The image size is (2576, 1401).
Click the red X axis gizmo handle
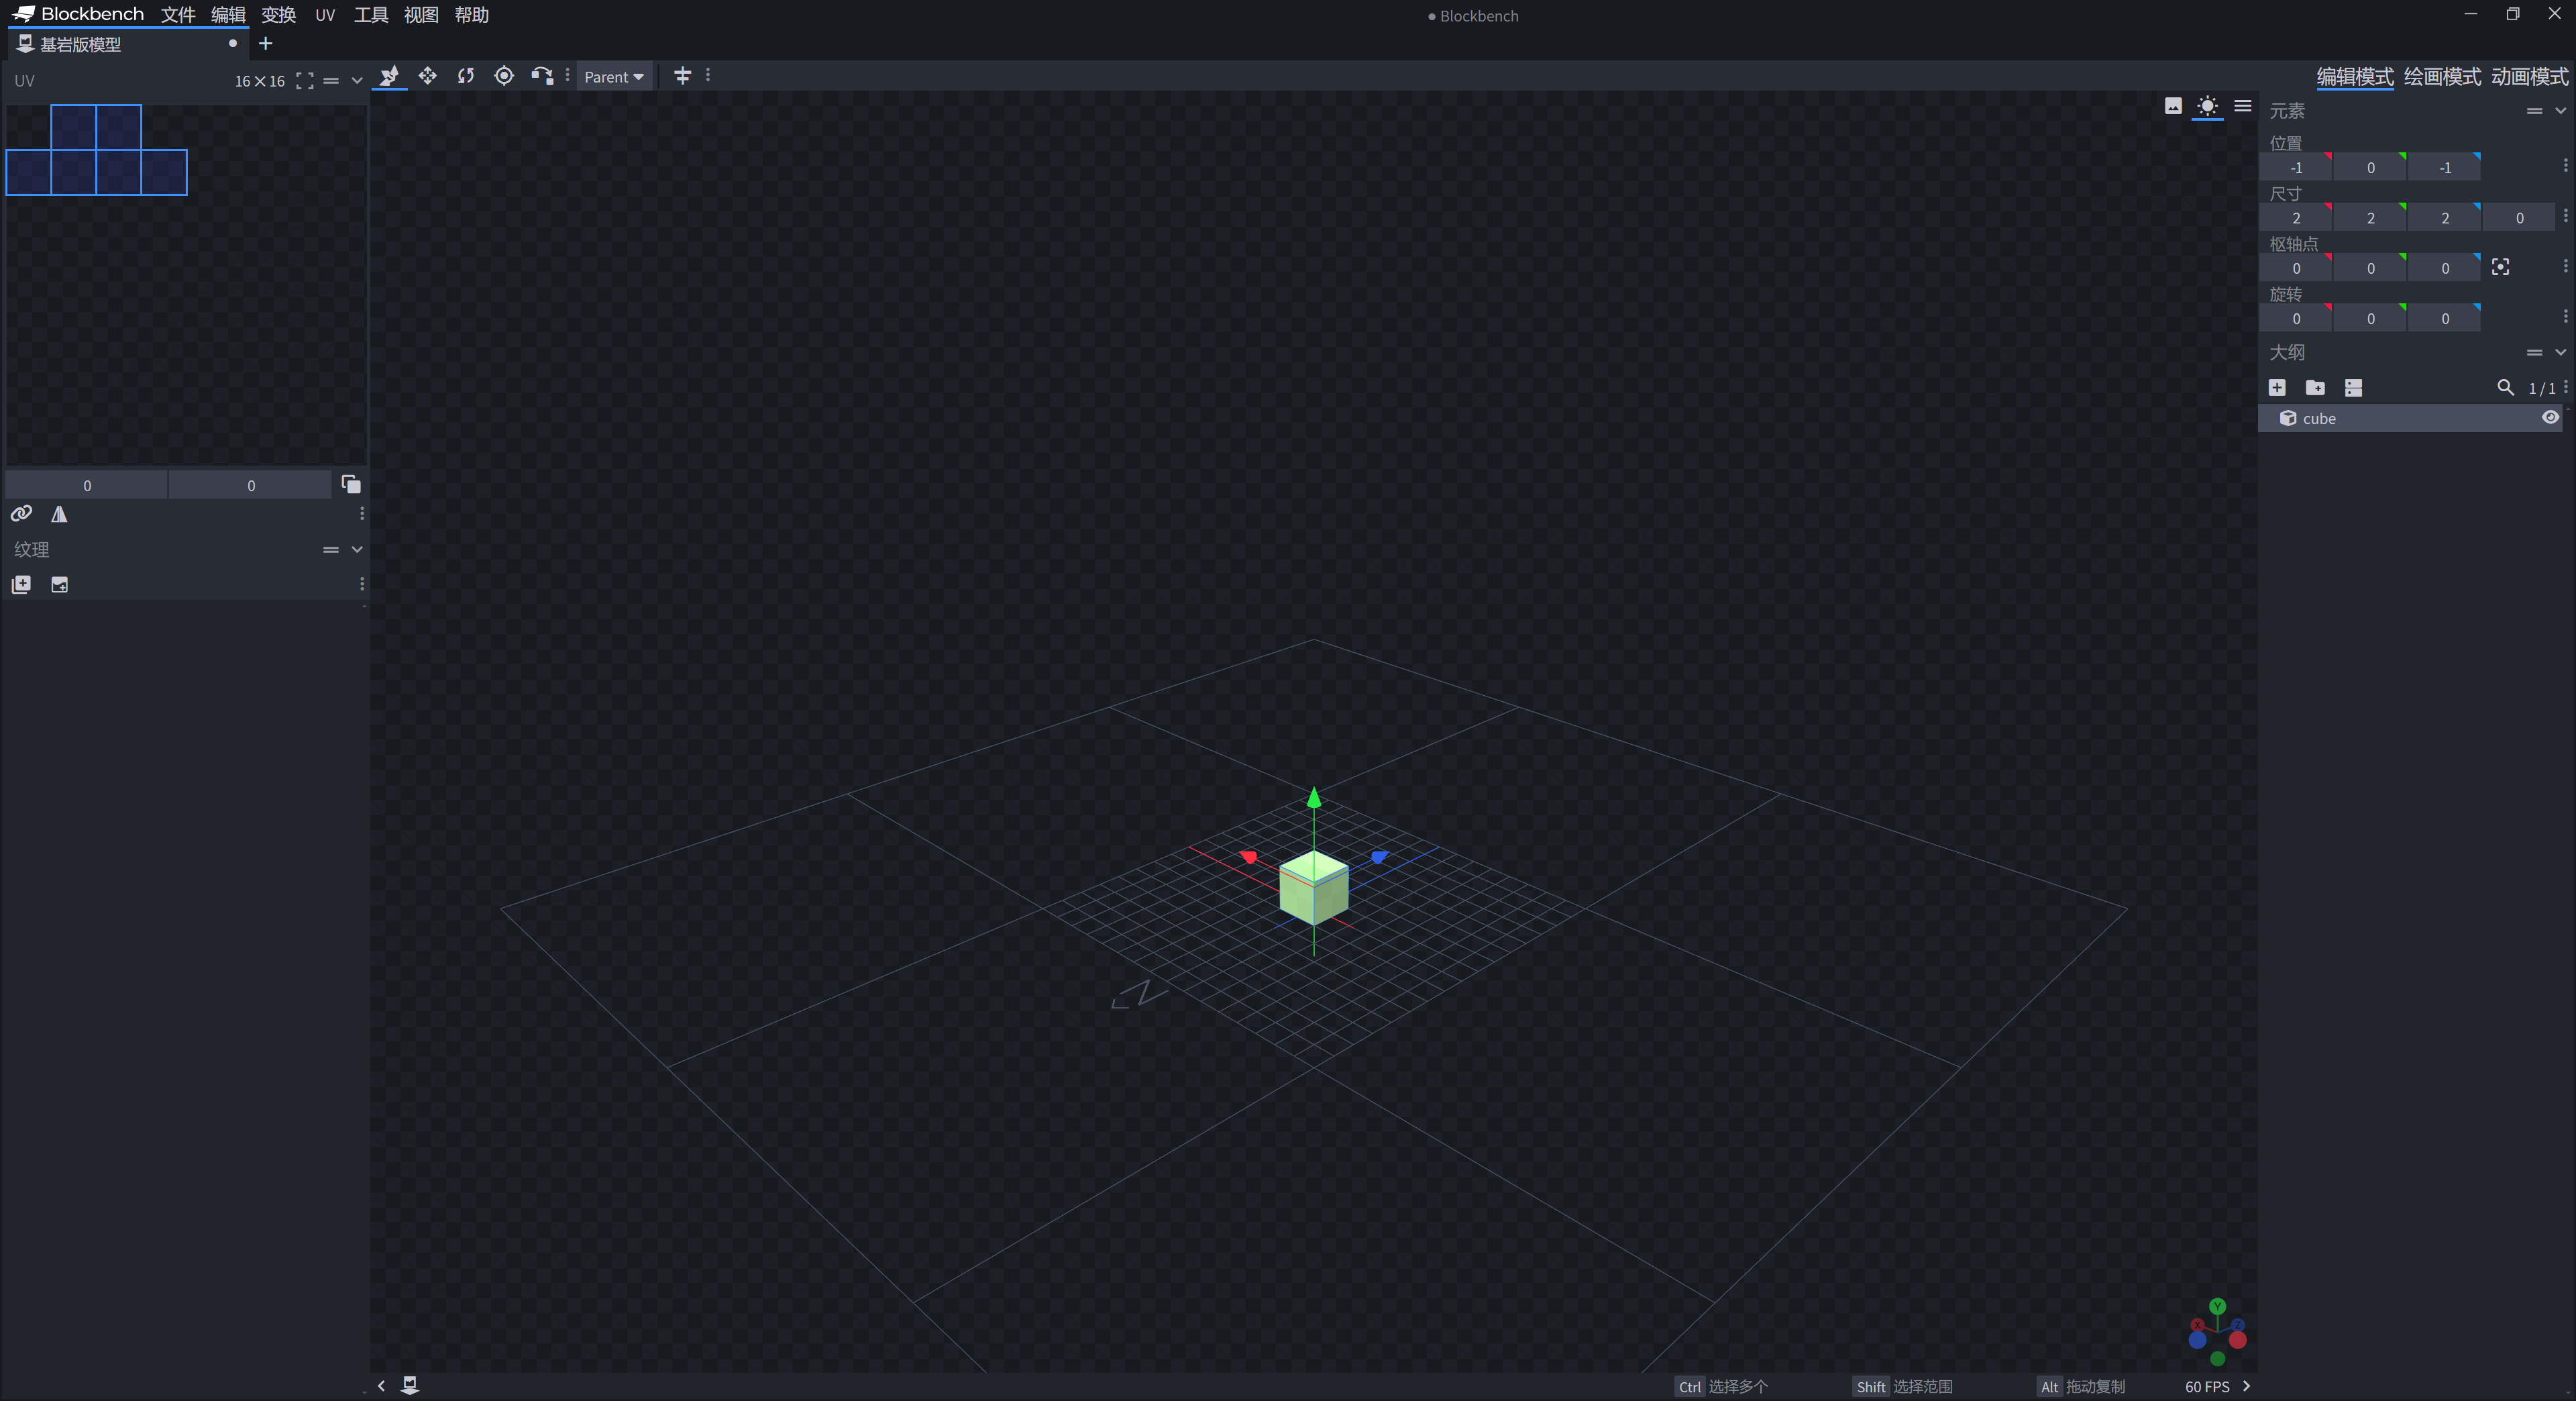1248,857
